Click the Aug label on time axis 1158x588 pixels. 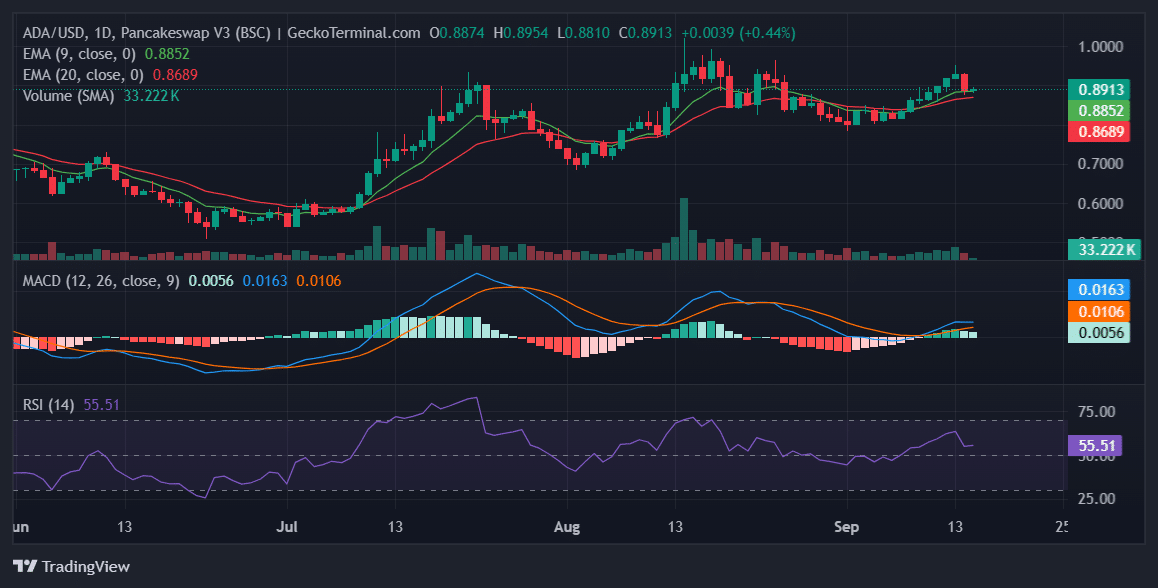point(567,527)
